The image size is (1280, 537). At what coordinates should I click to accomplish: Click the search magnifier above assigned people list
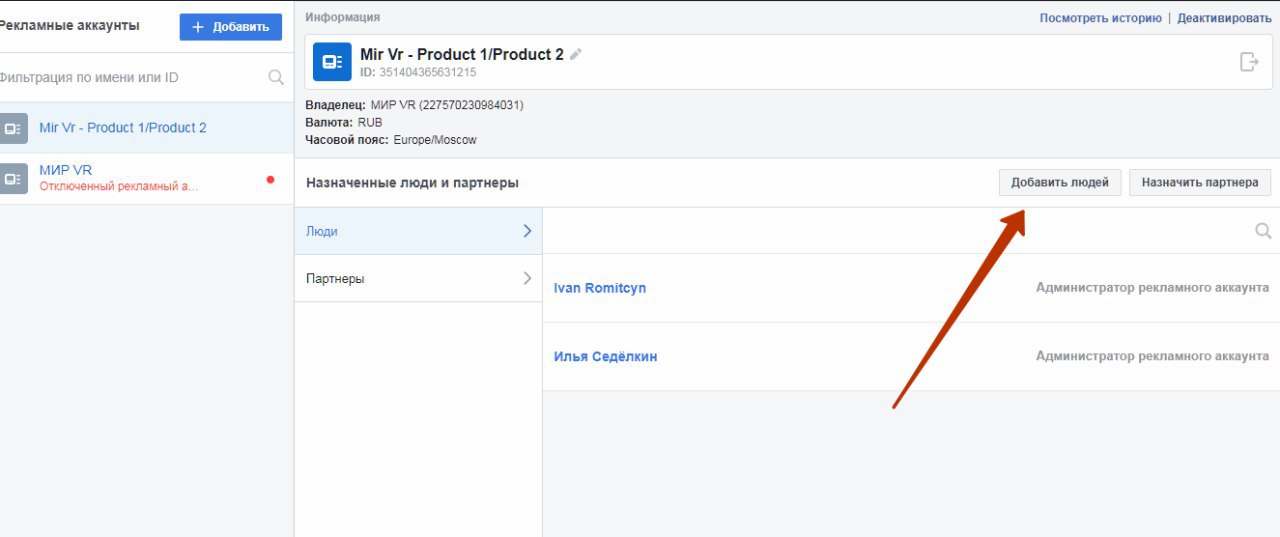(x=1263, y=231)
